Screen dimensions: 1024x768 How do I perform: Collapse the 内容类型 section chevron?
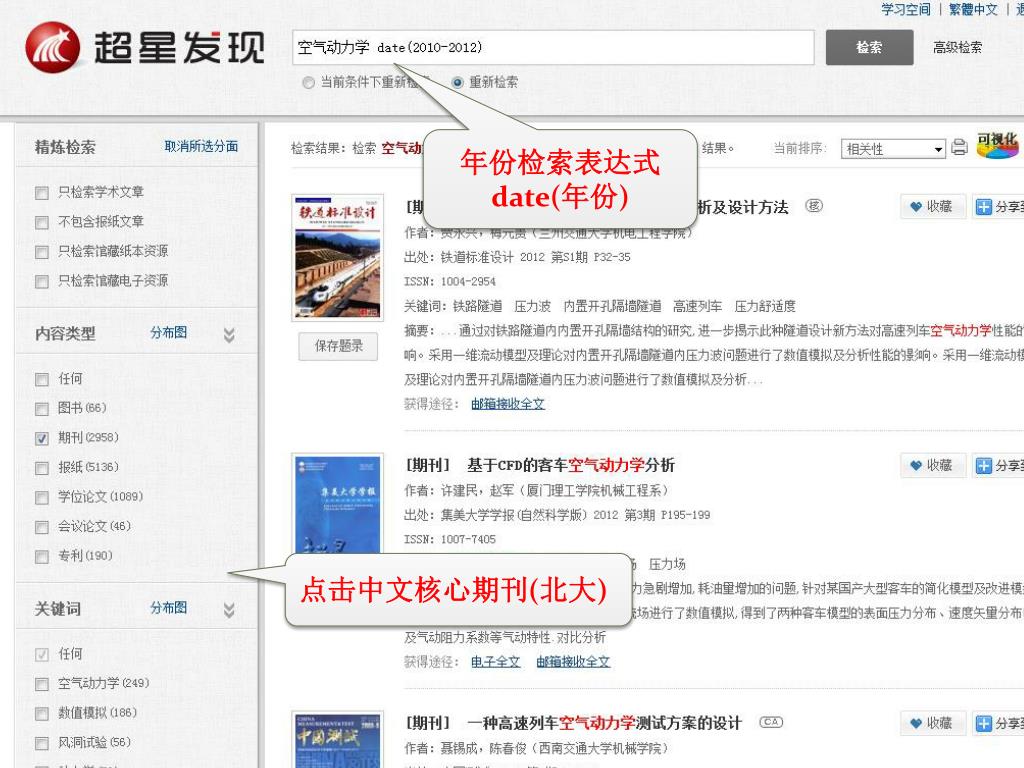pos(229,335)
